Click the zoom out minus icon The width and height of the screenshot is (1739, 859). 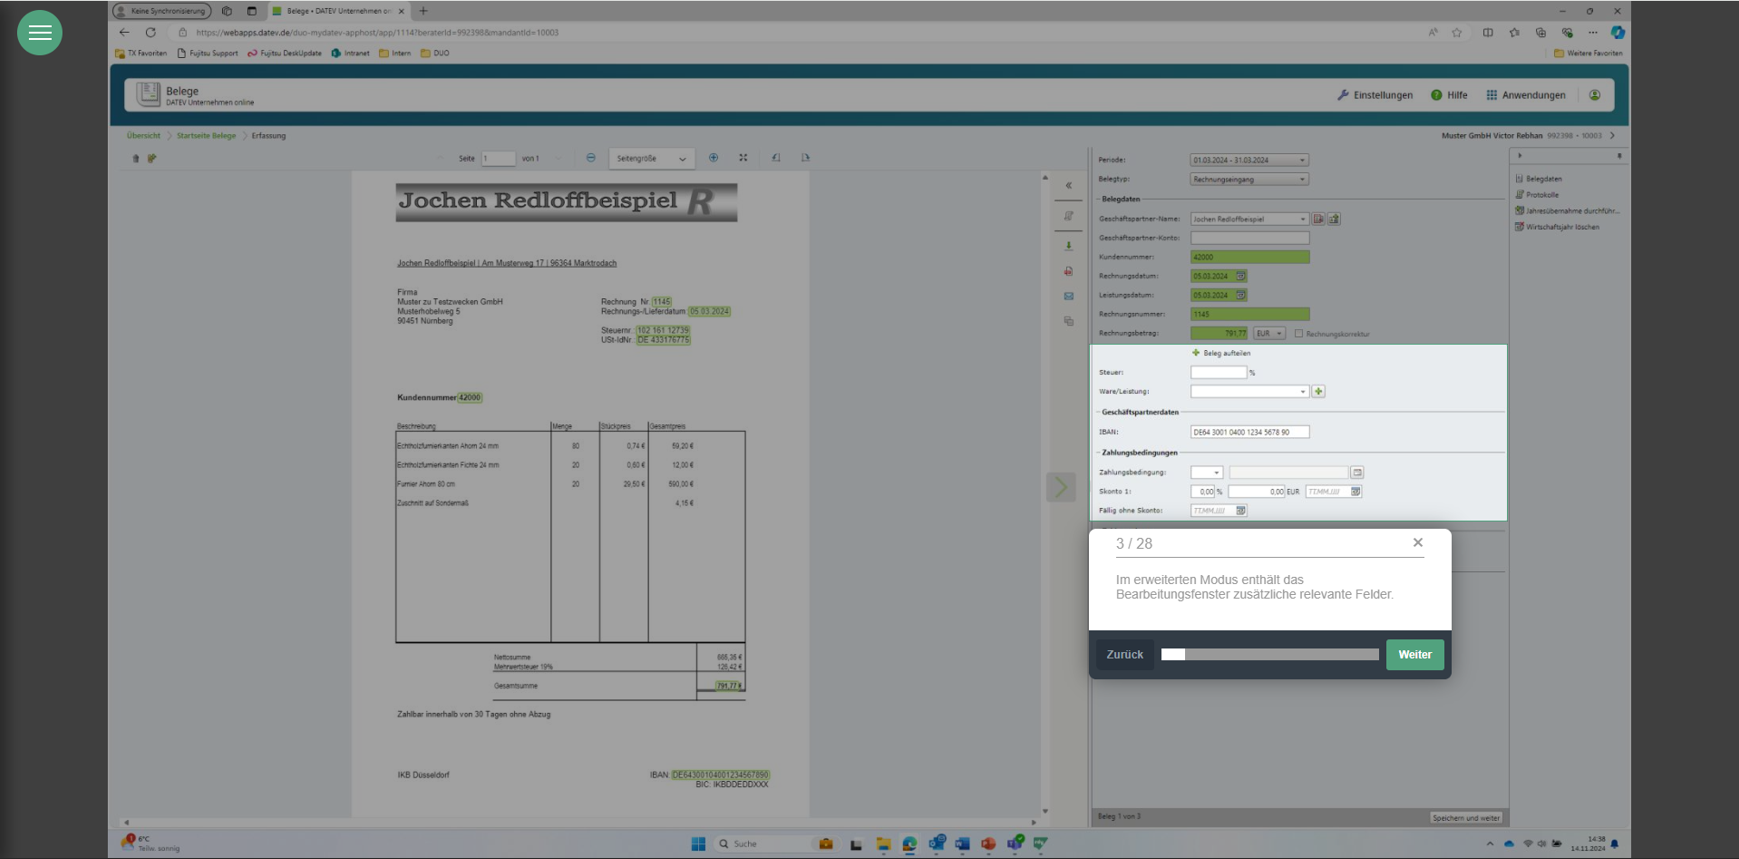pos(591,158)
